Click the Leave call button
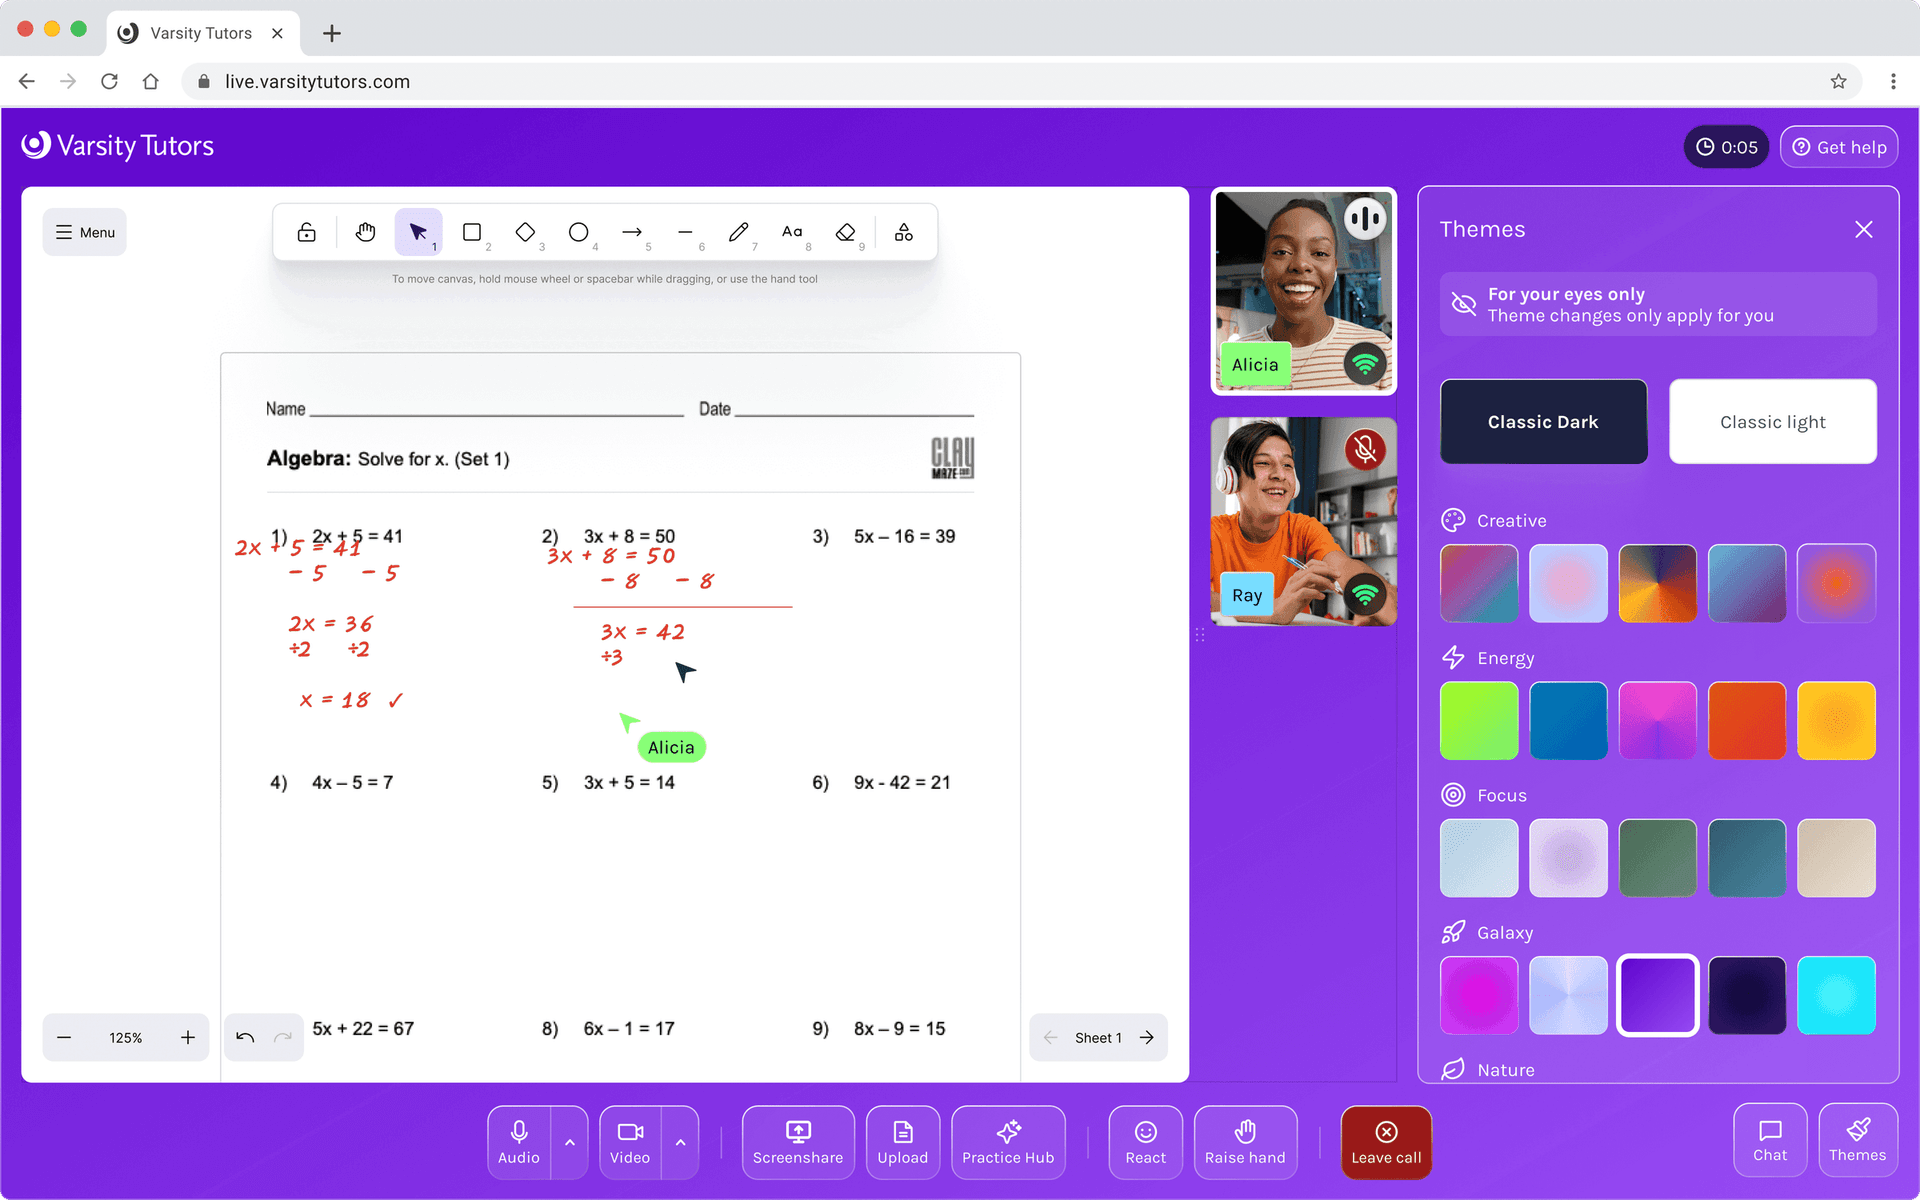The image size is (1920, 1200). click(x=1386, y=1142)
